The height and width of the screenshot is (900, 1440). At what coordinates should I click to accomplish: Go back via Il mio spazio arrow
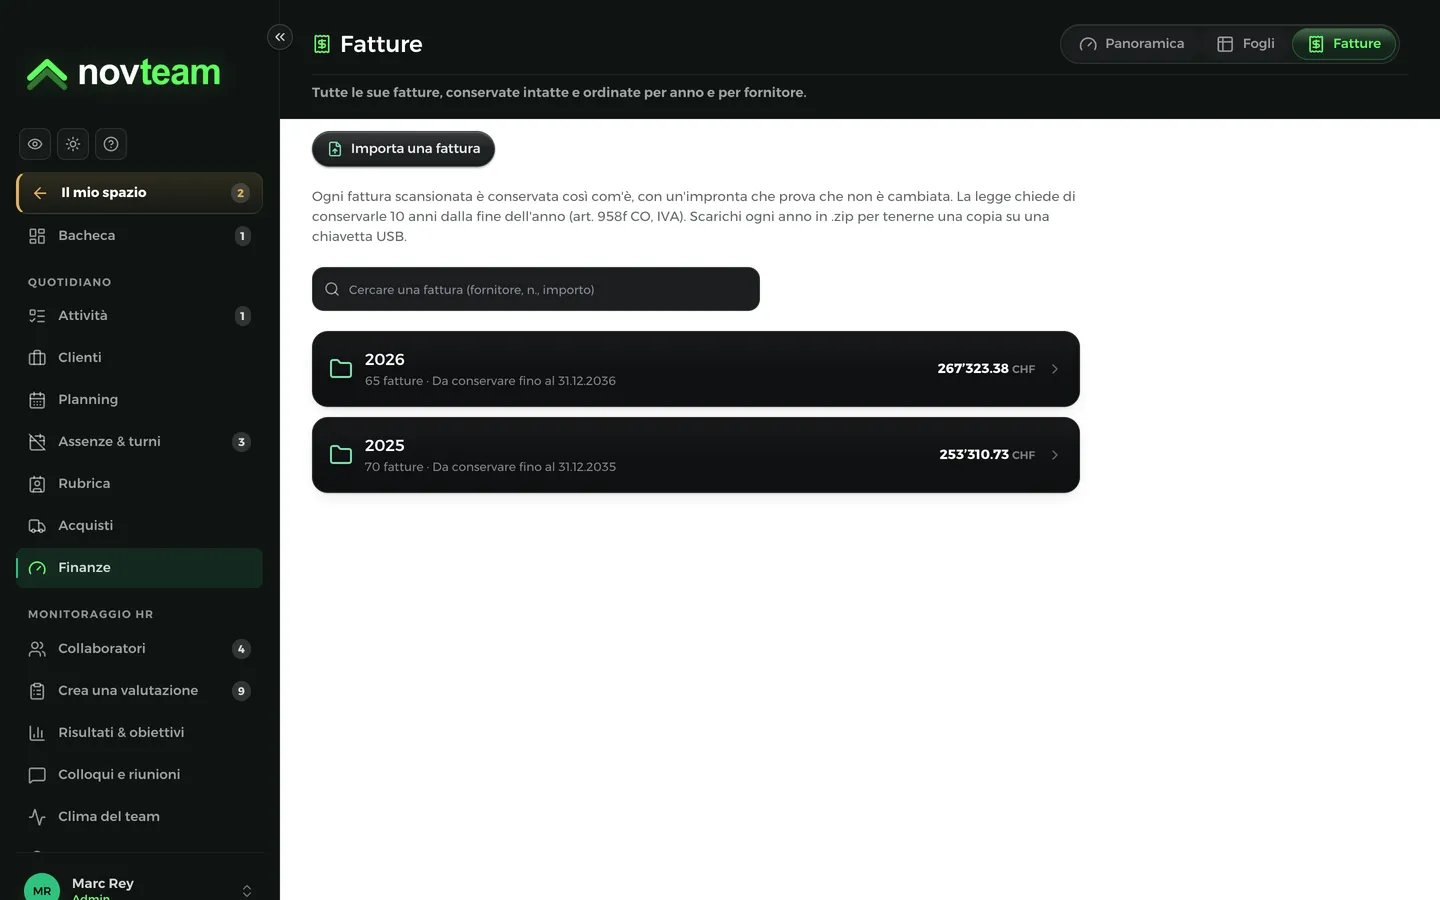(40, 193)
